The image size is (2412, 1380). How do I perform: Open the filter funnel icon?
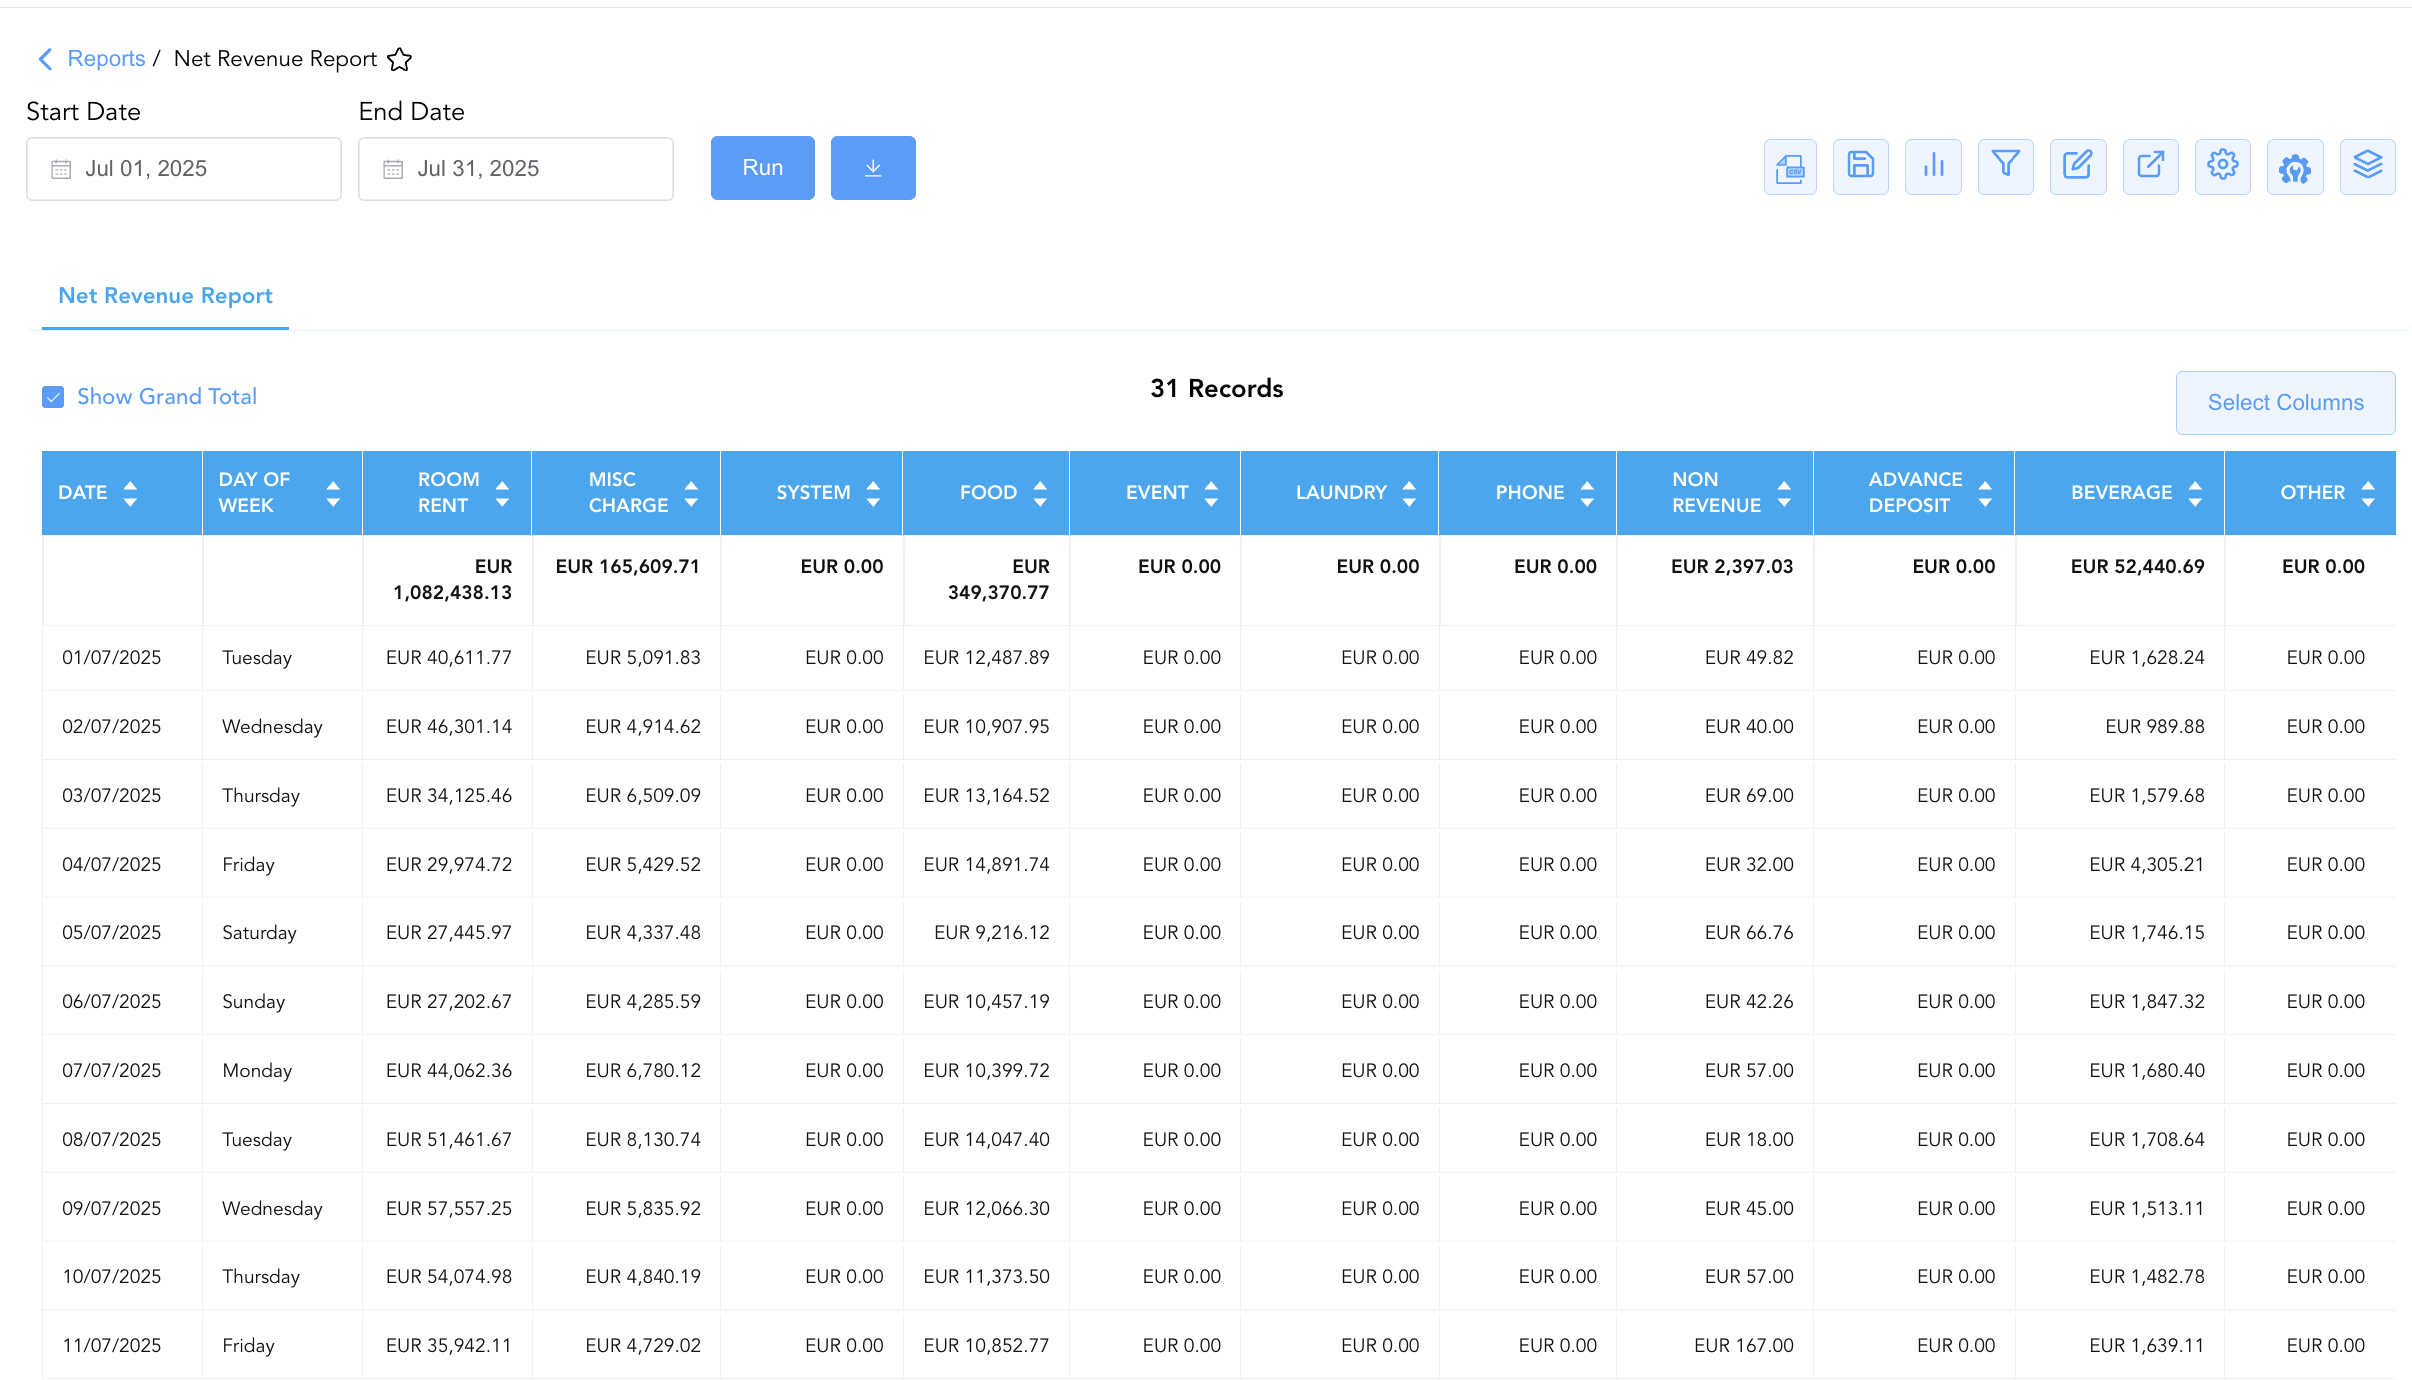[x=2006, y=167]
